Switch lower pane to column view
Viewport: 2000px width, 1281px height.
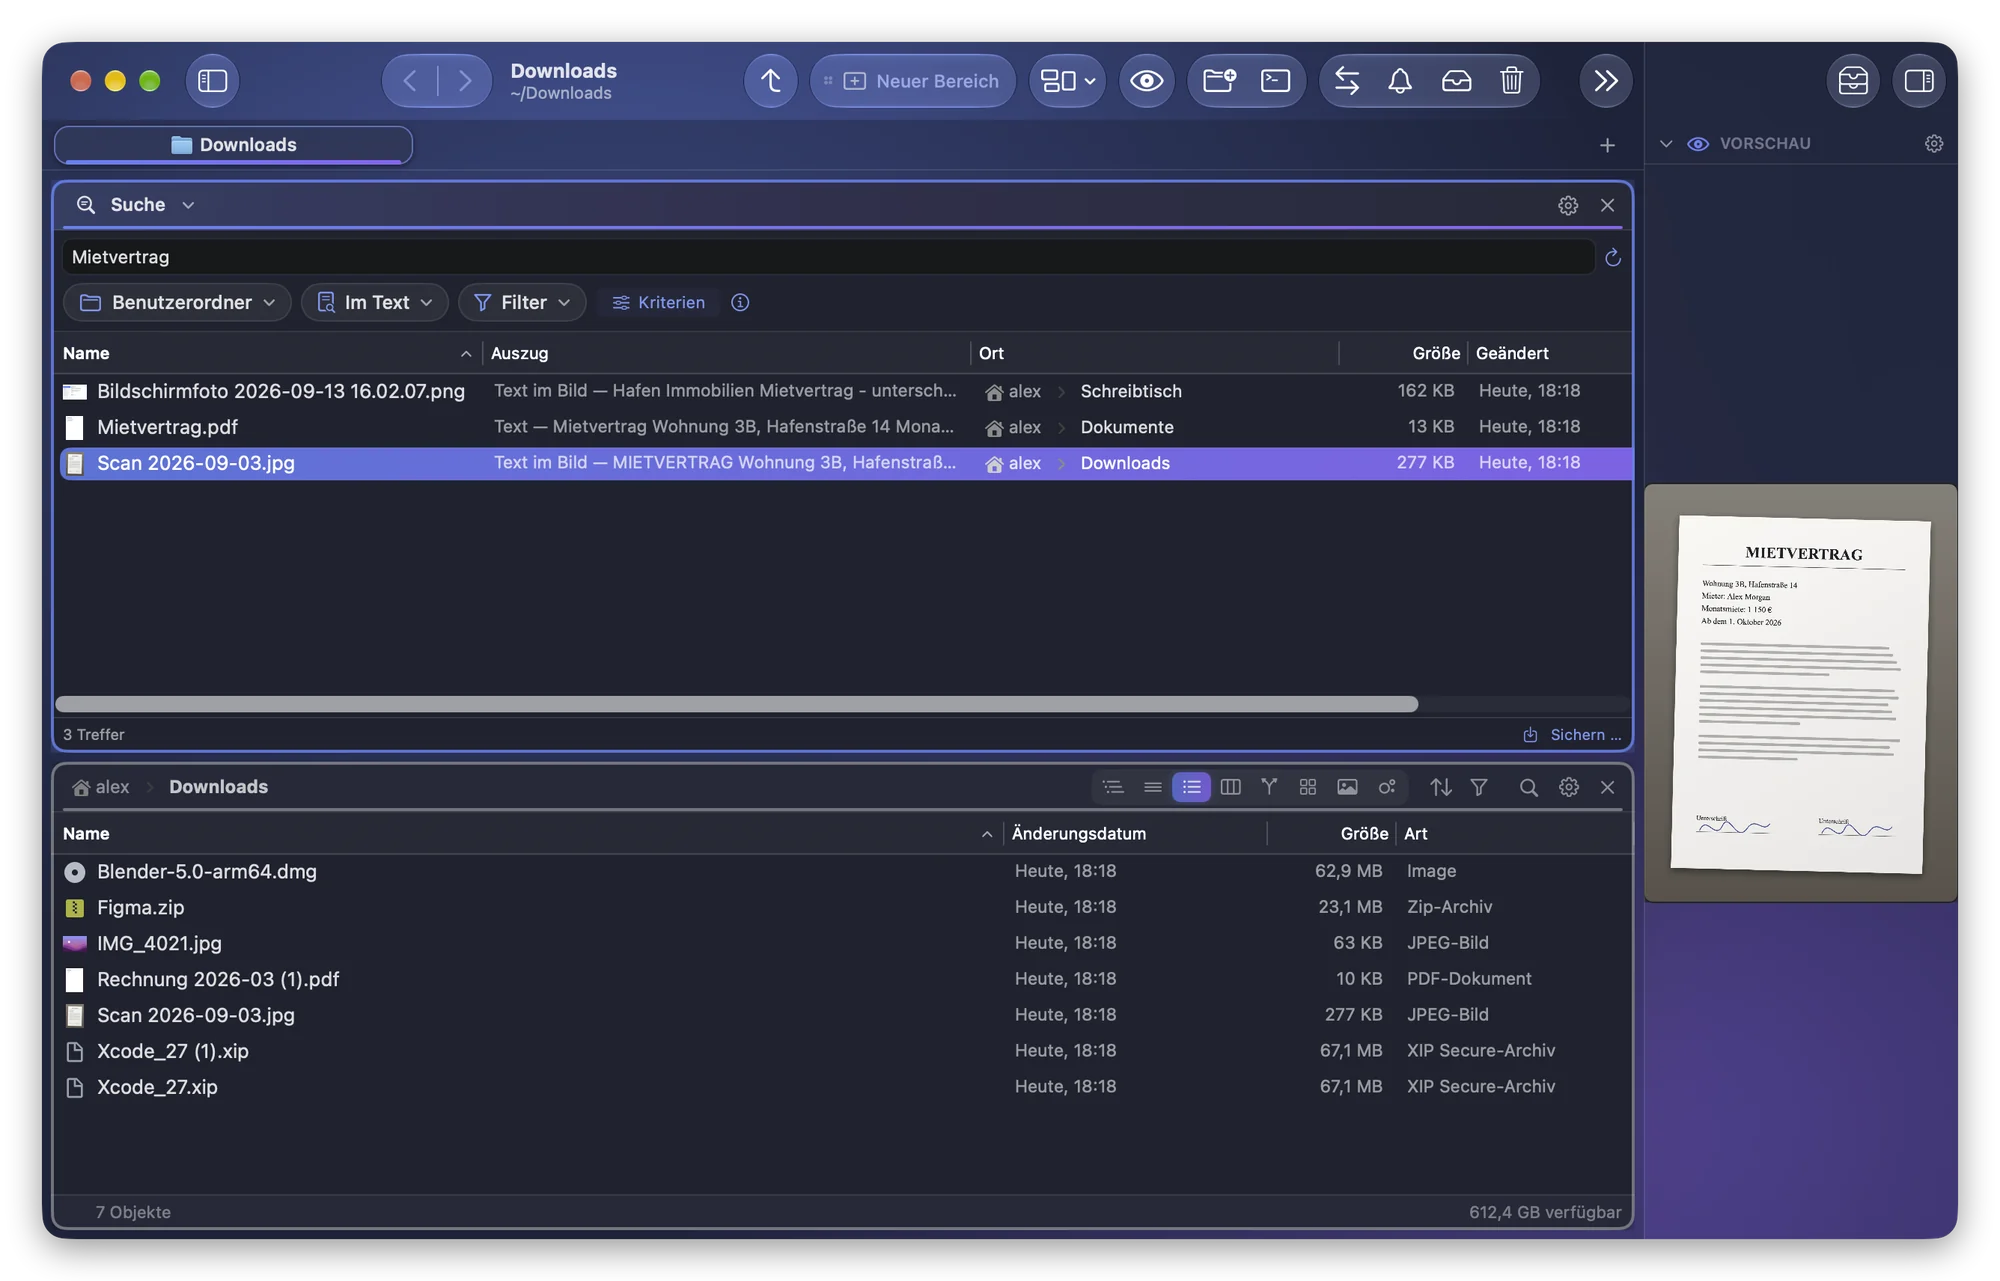pyautogui.click(x=1230, y=787)
